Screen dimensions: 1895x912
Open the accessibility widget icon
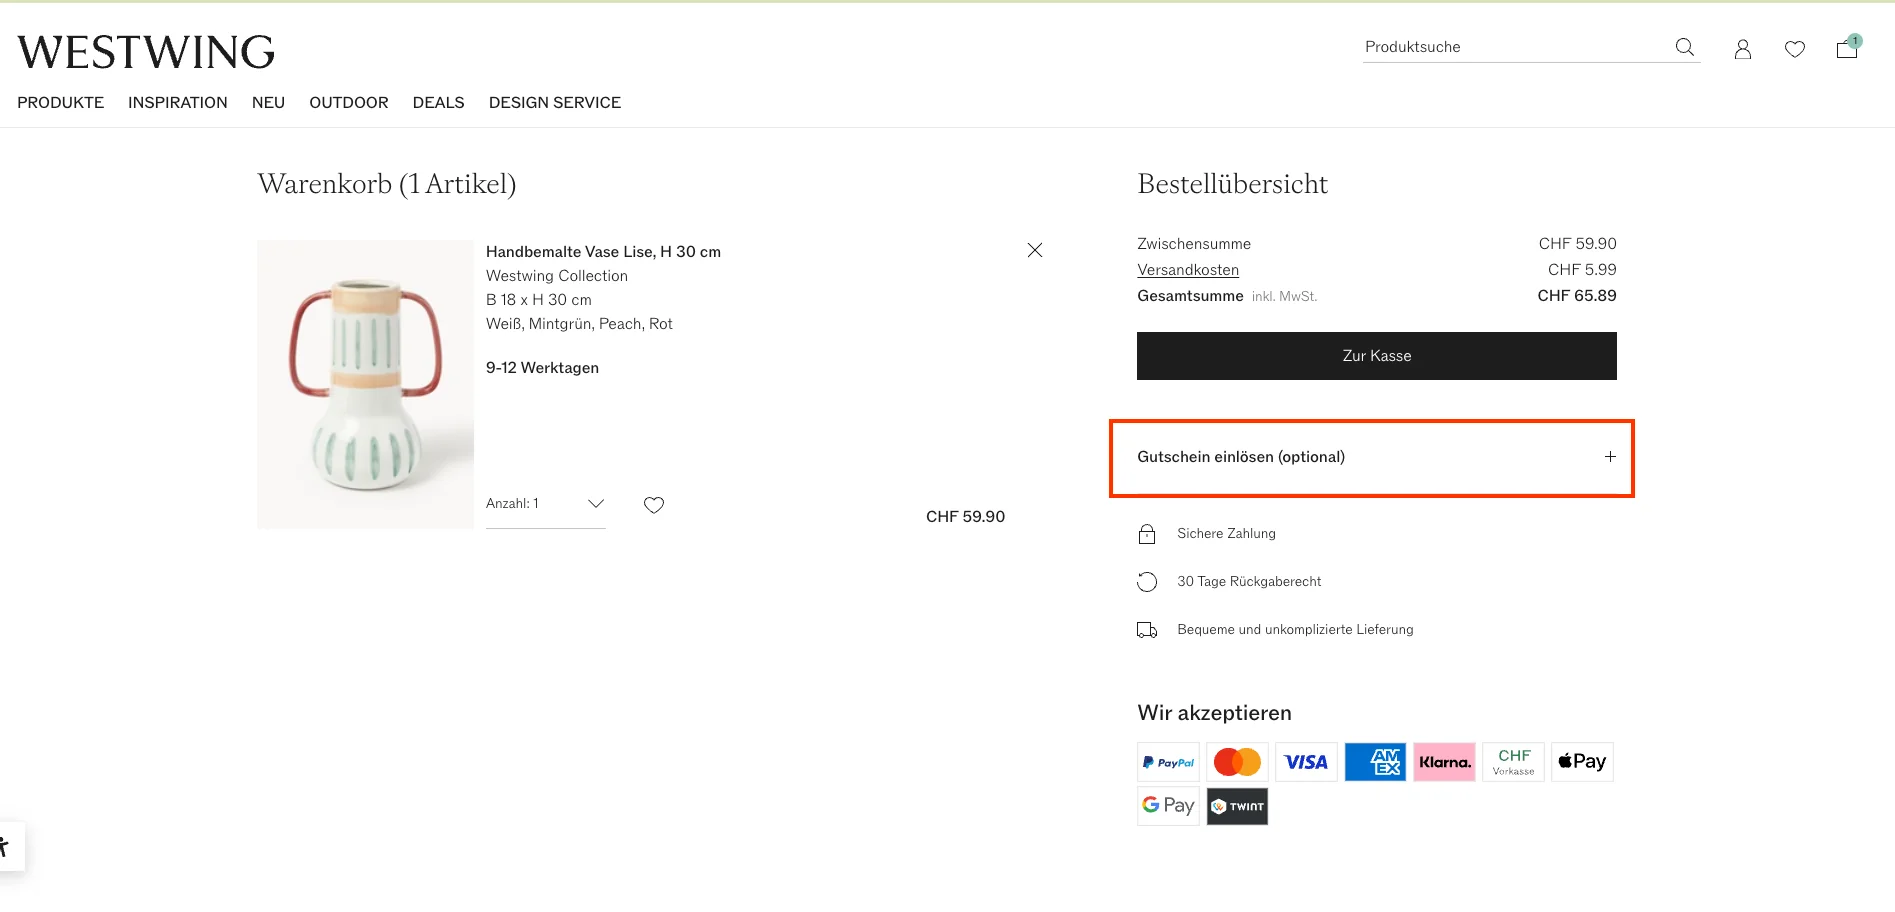6,847
